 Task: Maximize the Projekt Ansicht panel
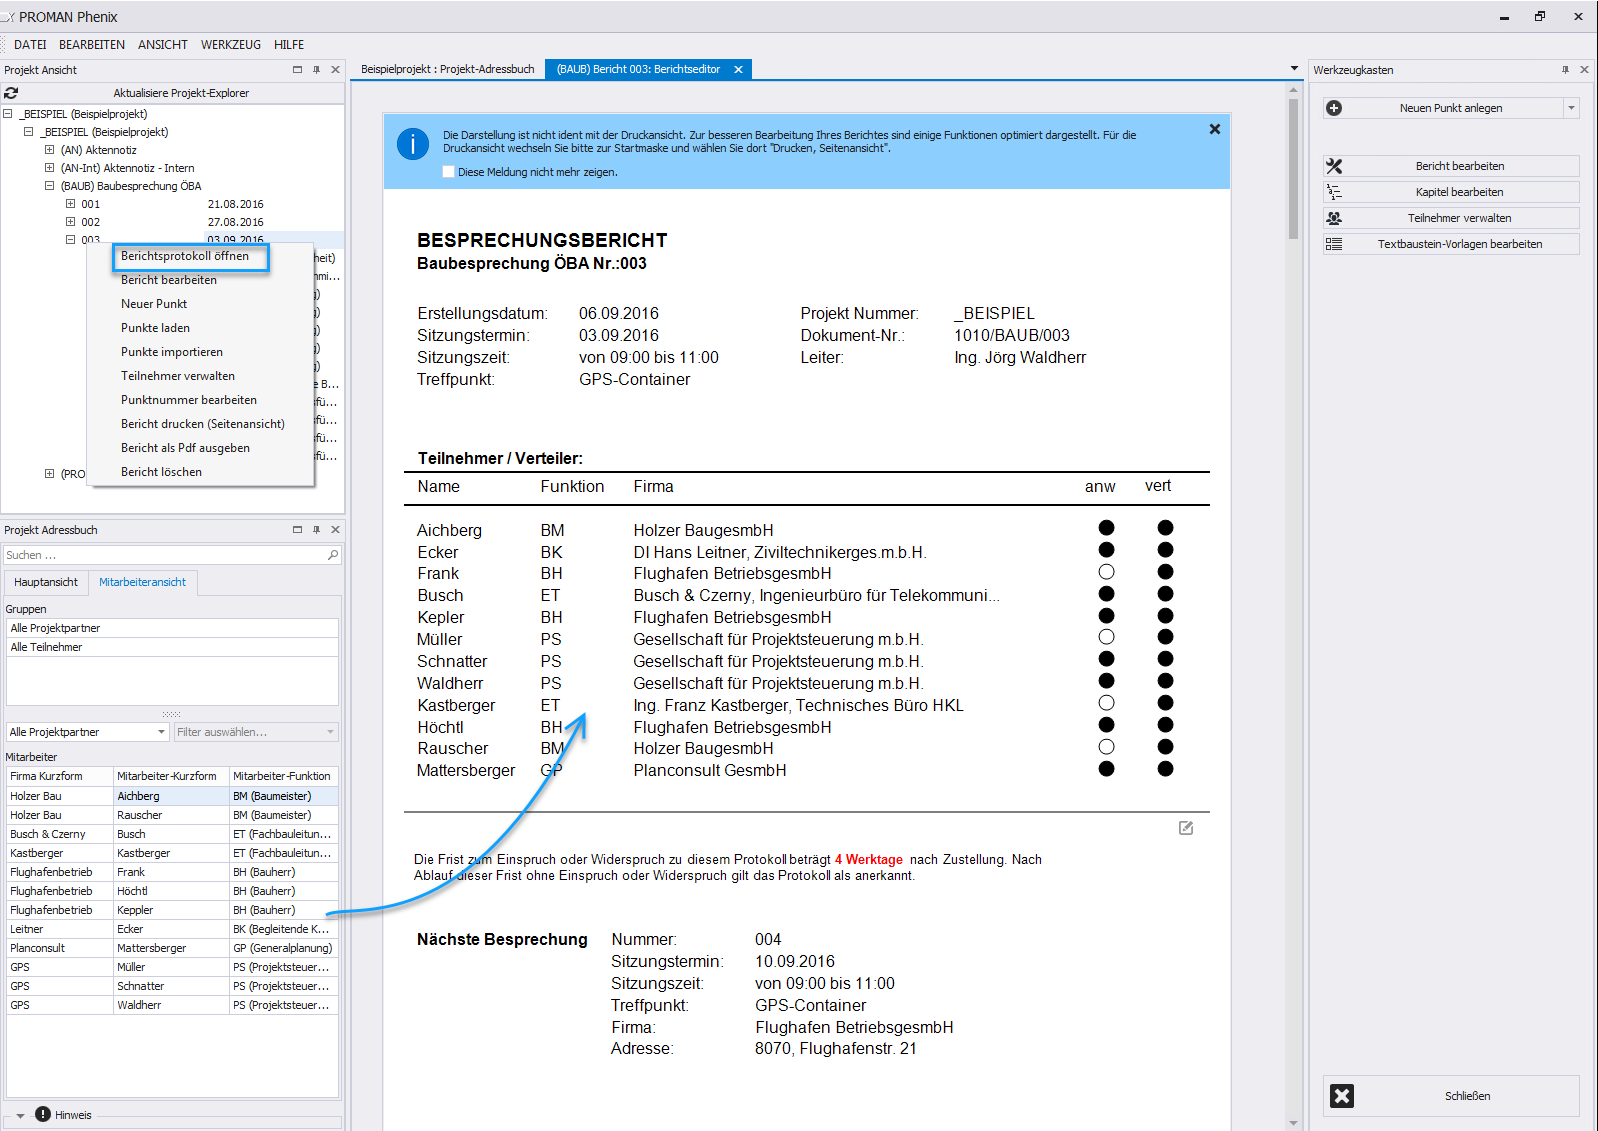(x=297, y=70)
